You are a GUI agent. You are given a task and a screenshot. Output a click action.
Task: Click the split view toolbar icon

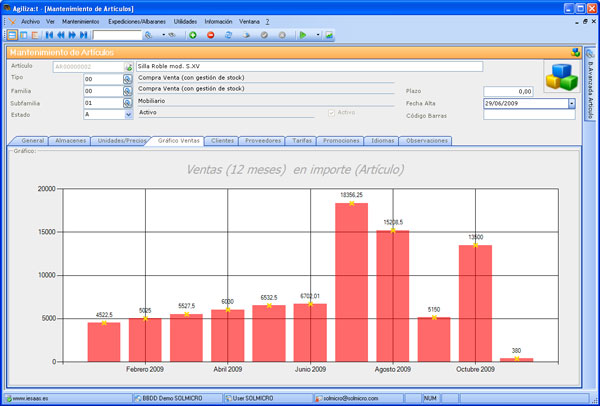pyautogui.click(x=24, y=35)
